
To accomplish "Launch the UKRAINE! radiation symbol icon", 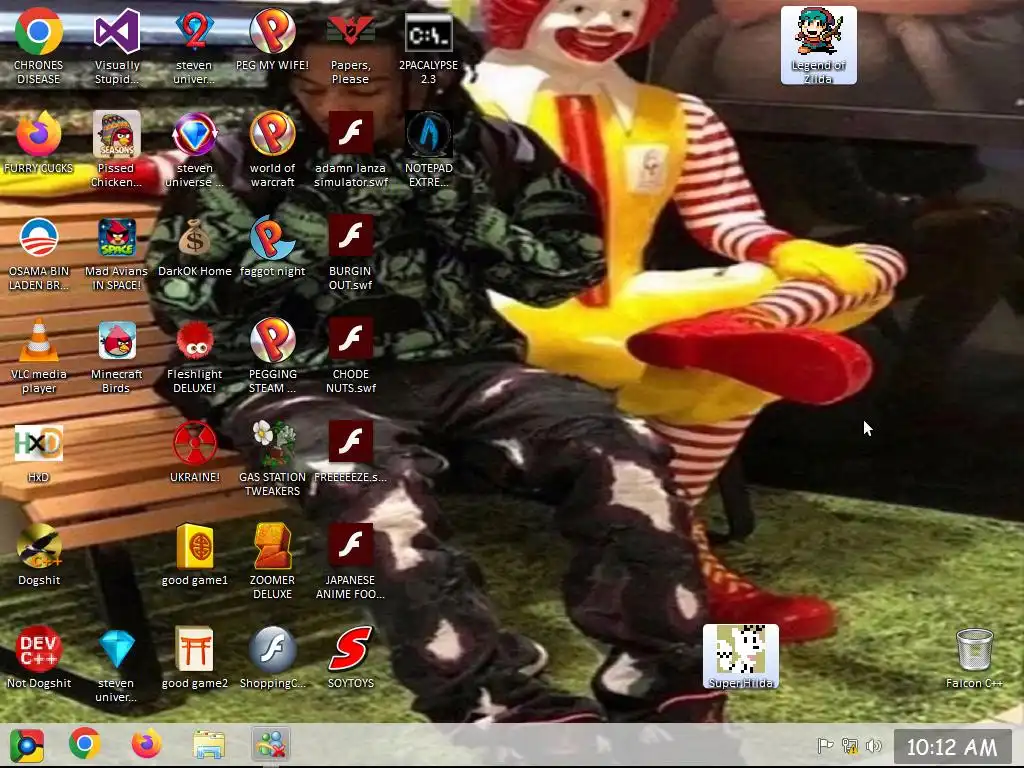I will (x=194, y=452).
